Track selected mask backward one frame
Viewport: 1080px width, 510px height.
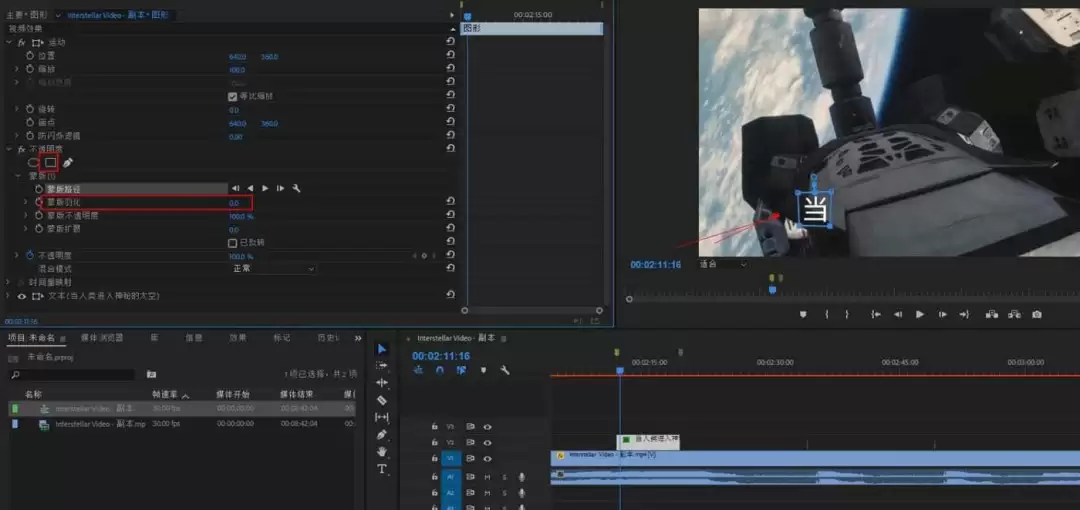(x=236, y=188)
